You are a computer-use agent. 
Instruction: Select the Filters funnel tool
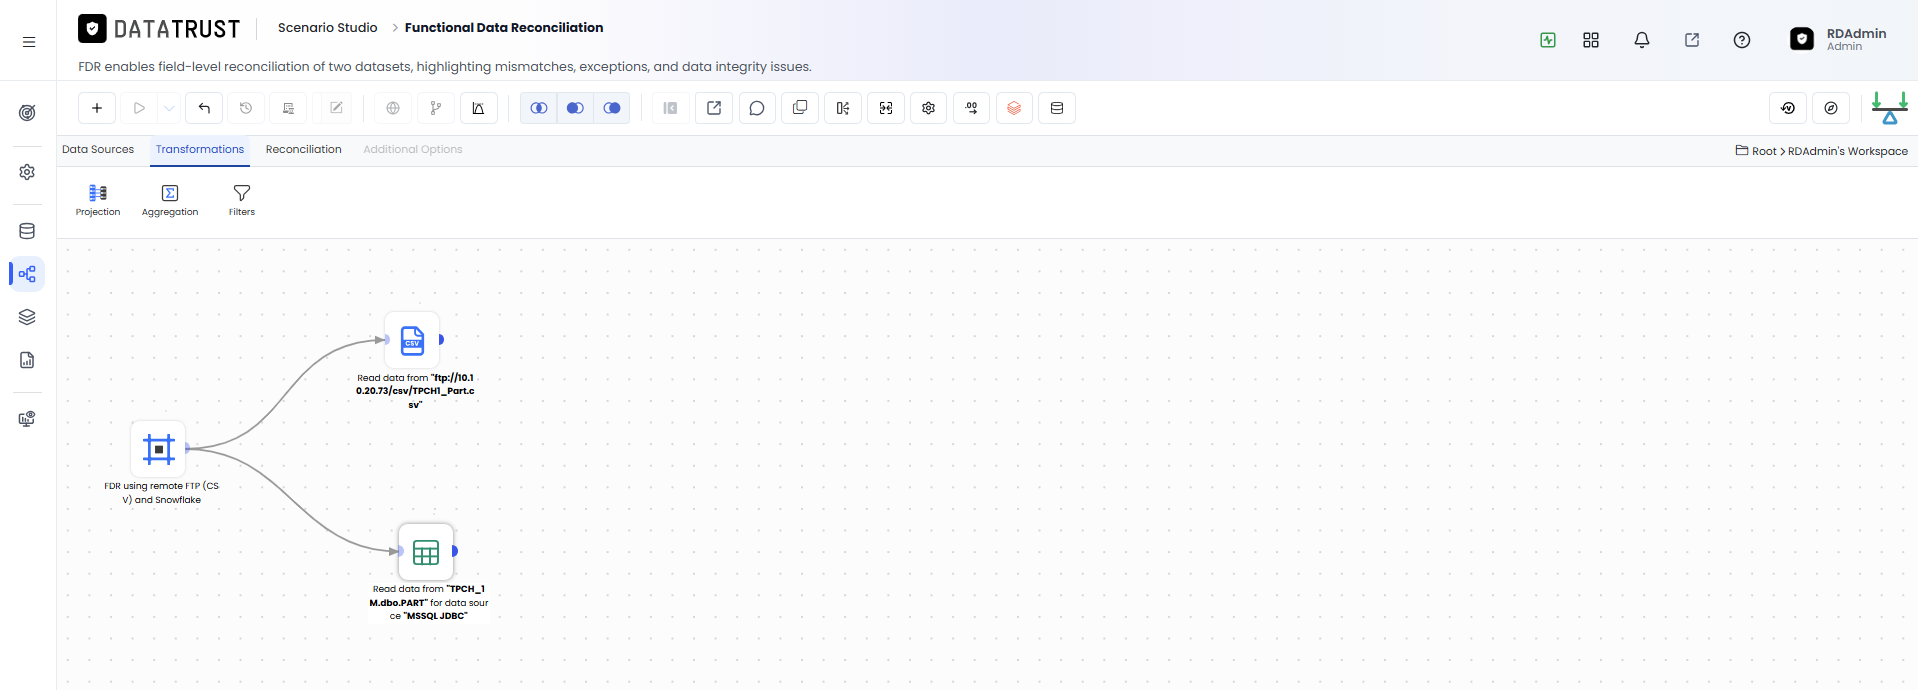[242, 200]
